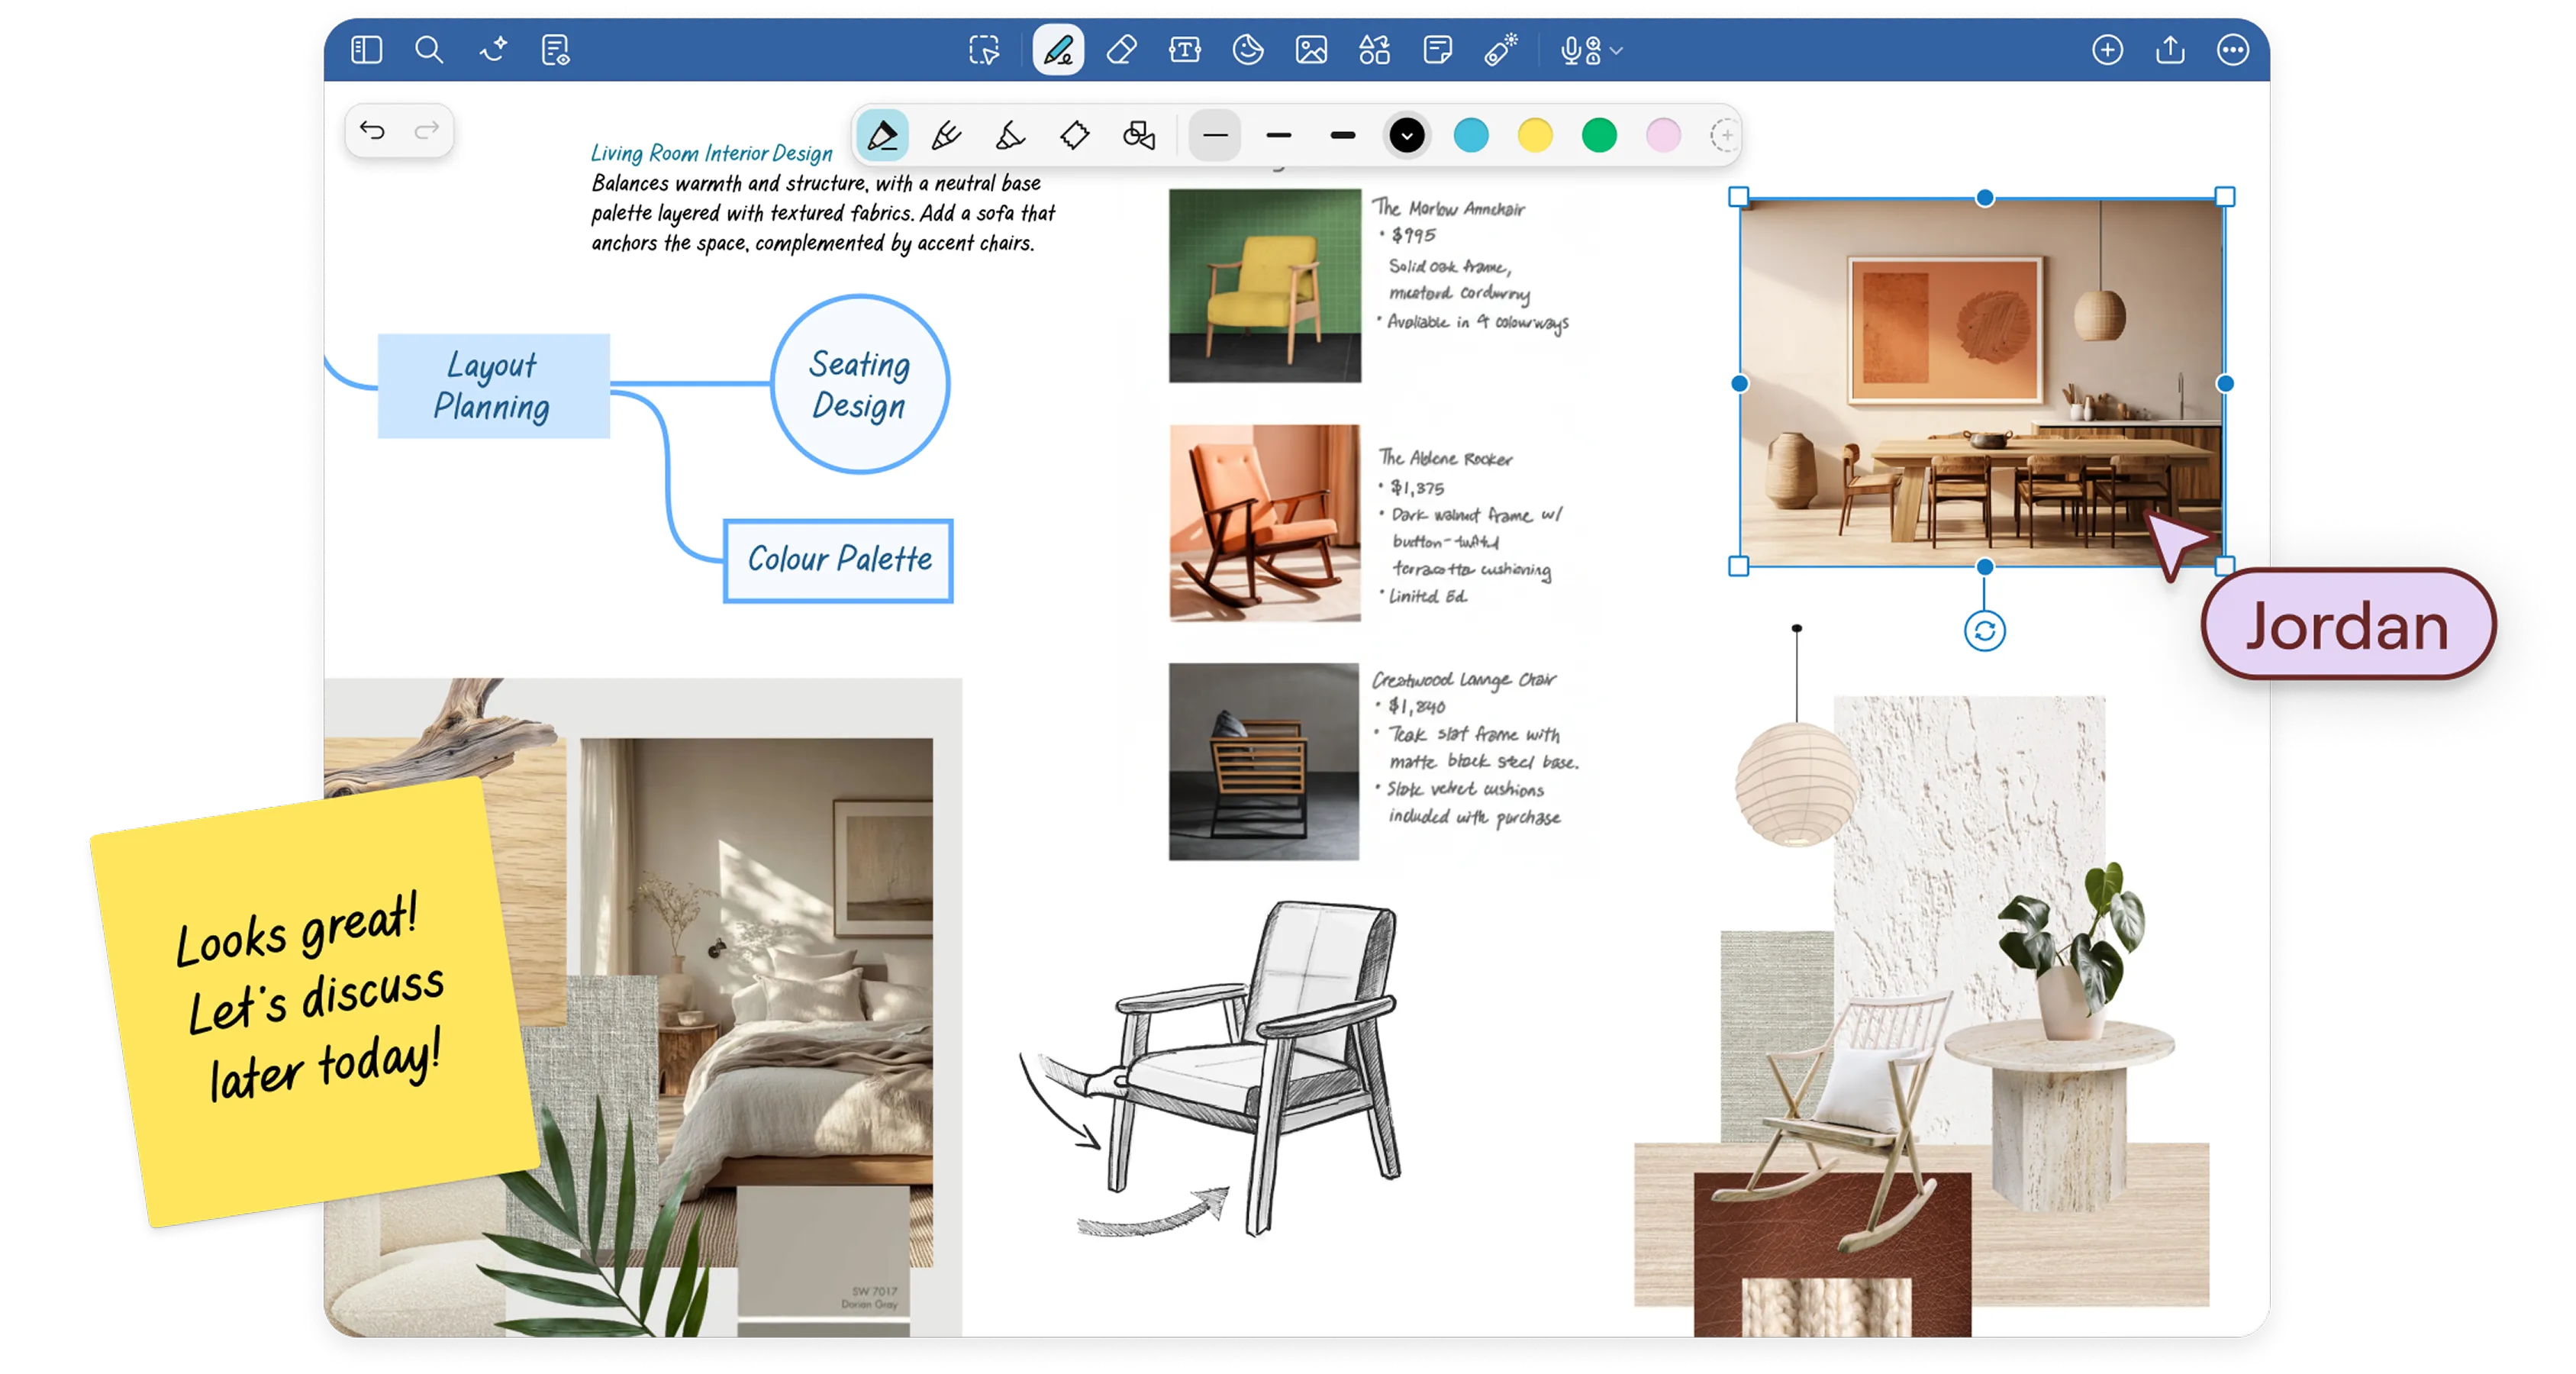Select the thickest stroke width

click(1343, 135)
